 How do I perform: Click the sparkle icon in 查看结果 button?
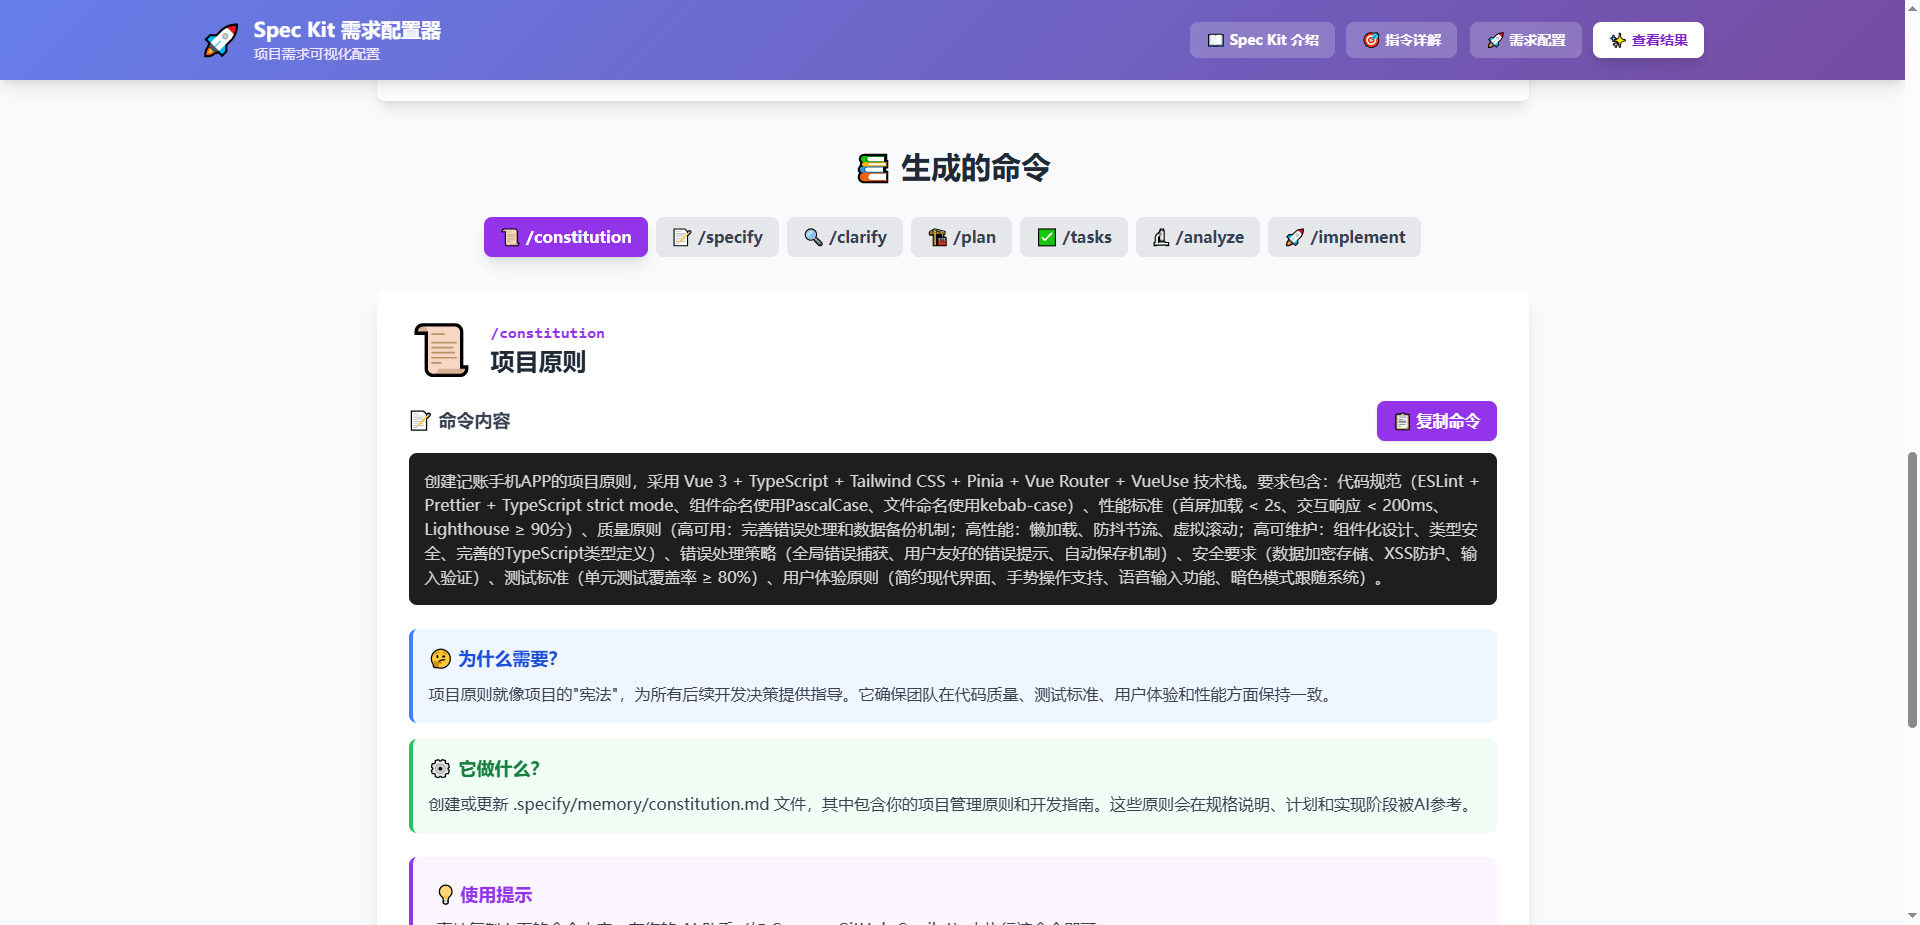point(1618,40)
